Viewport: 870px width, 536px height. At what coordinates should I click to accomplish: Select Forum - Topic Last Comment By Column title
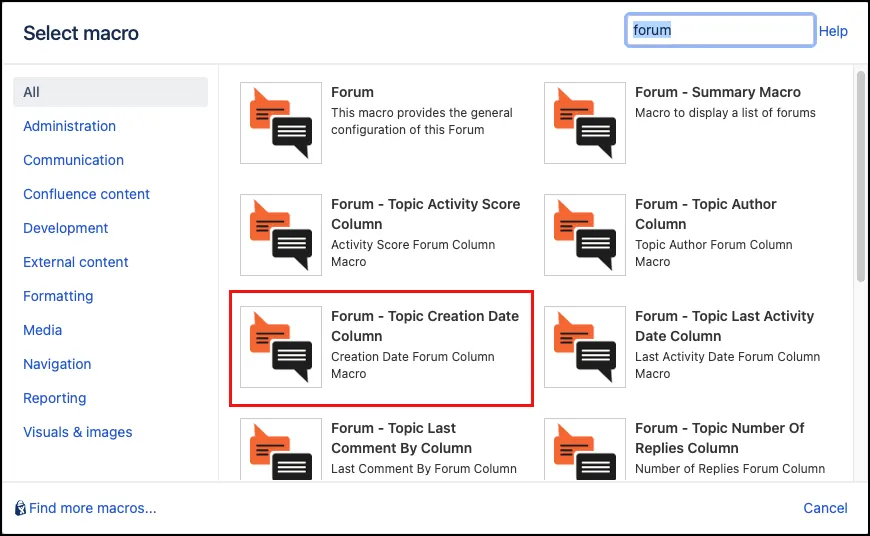pyautogui.click(x=401, y=438)
